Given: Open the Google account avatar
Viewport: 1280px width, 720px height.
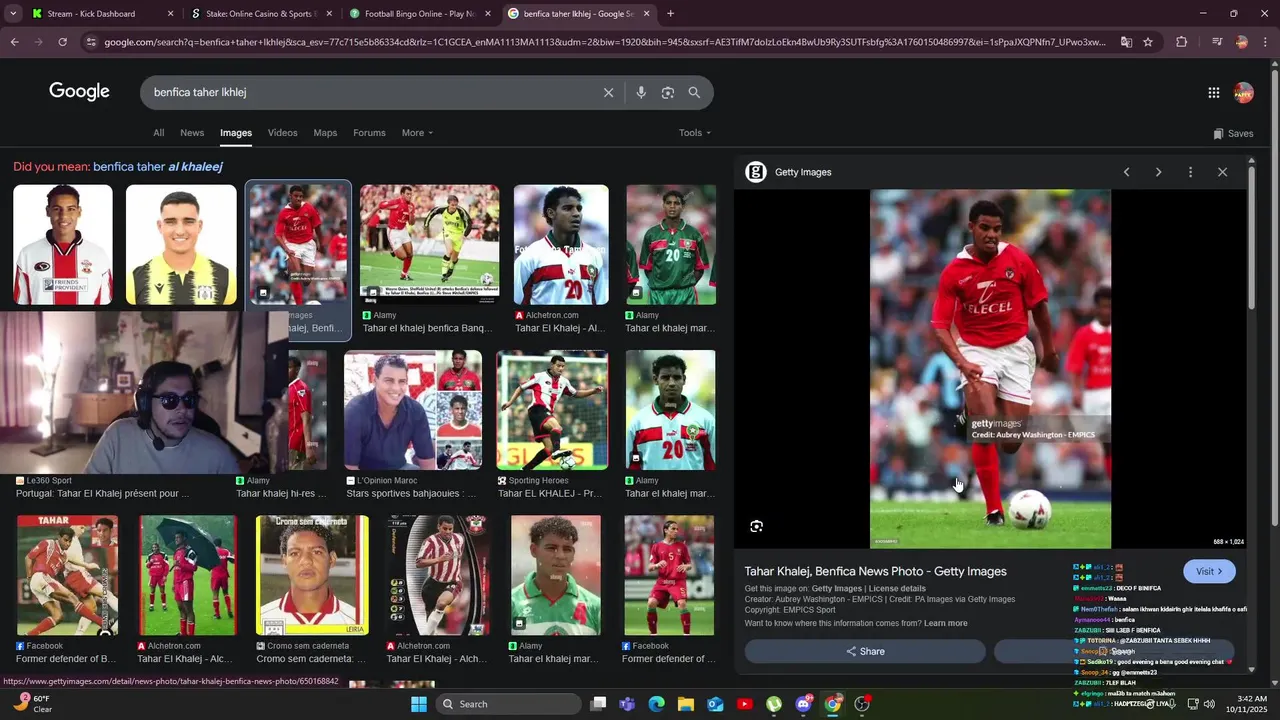Looking at the screenshot, I should [1244, 93].
